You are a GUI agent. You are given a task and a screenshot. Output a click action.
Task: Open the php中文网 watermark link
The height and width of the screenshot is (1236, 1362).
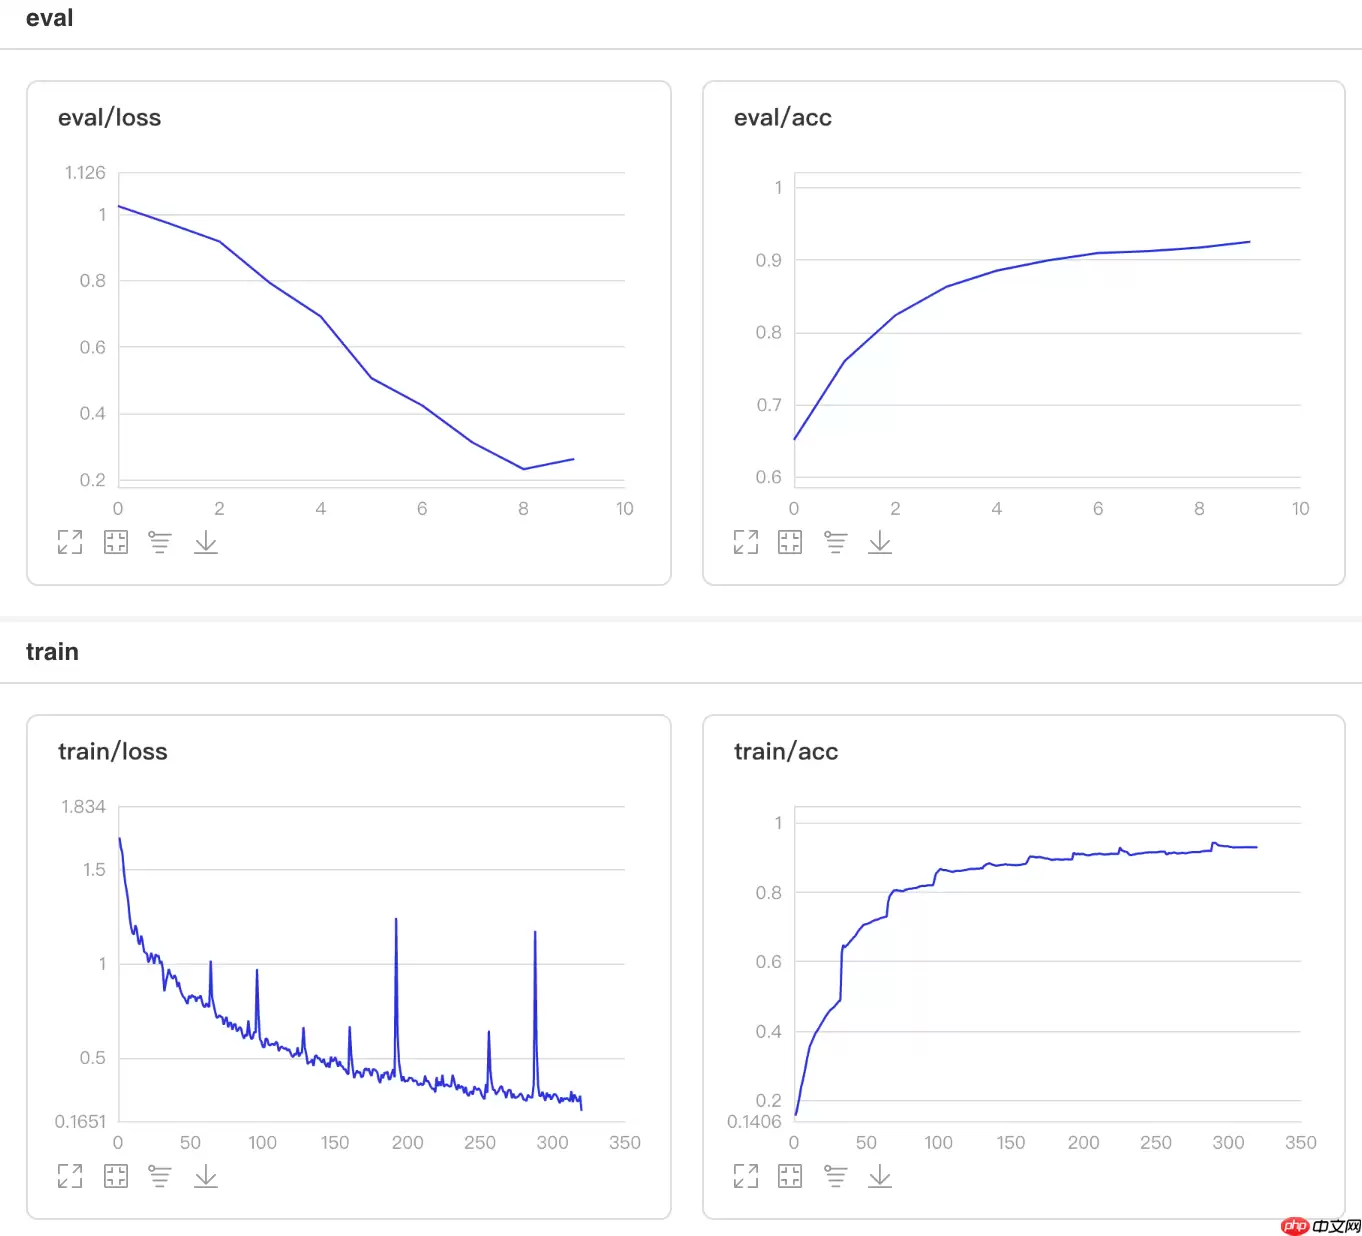(1320, 1225)
